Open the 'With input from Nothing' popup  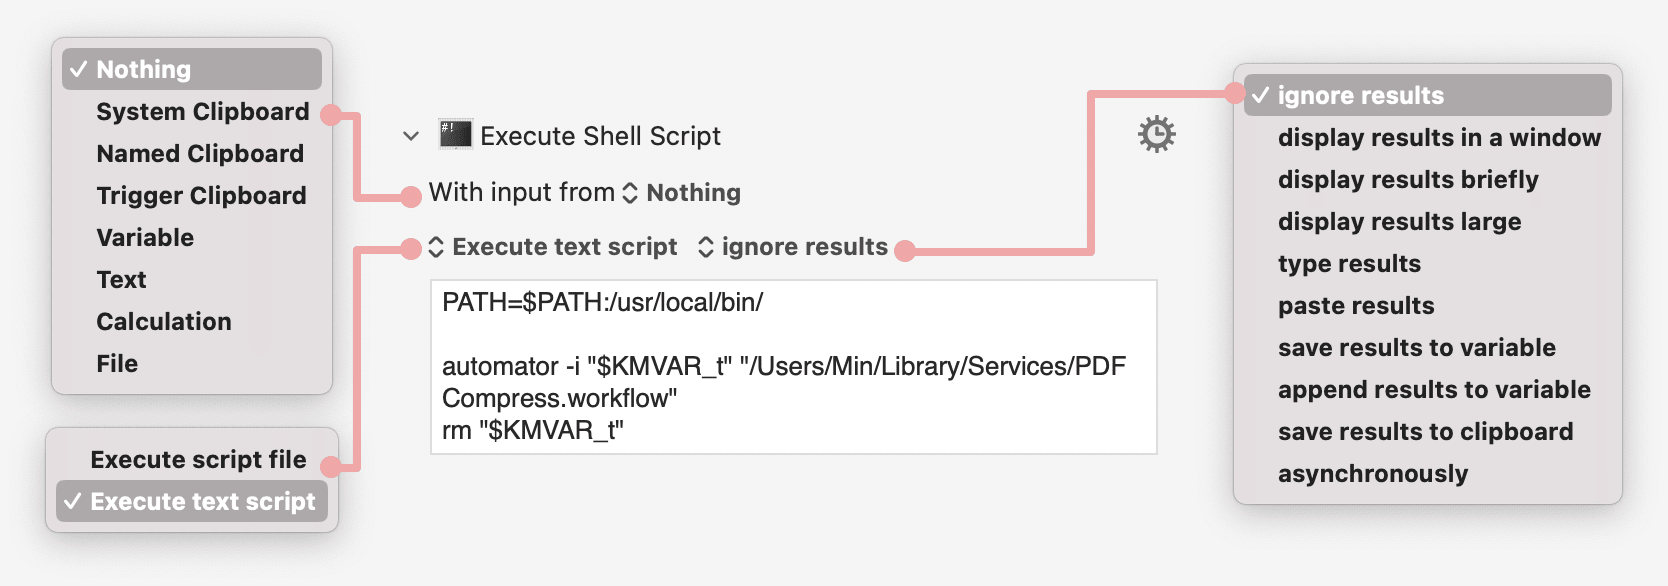pos(683,193)
